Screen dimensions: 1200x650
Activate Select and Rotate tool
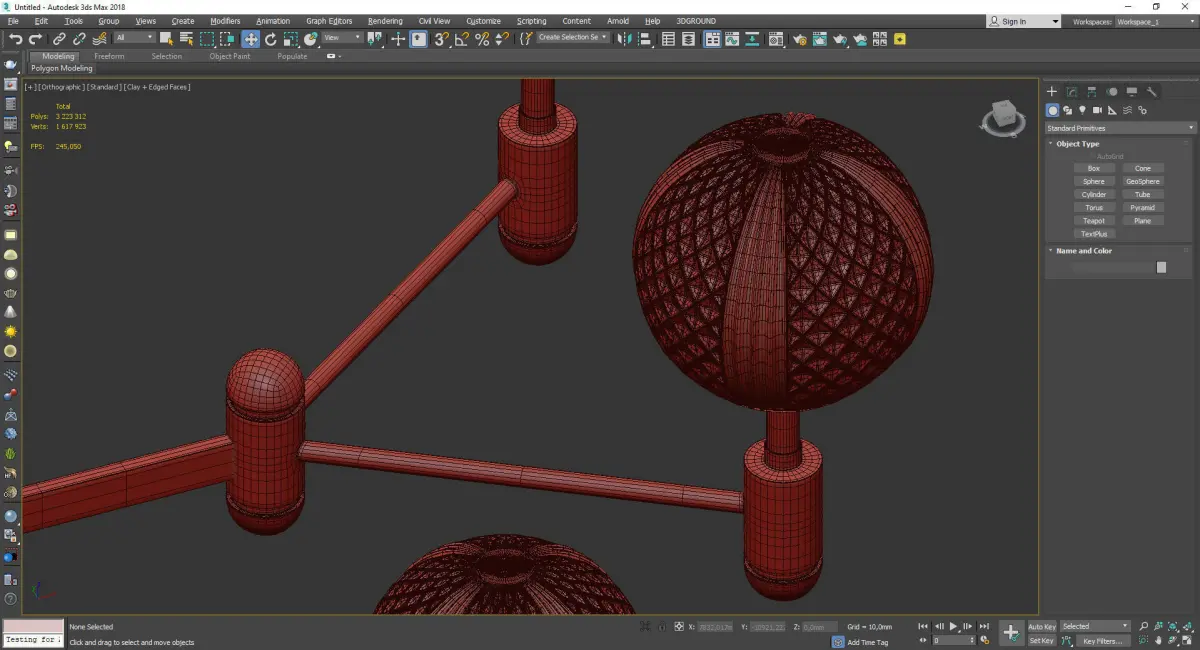[270, 39]
